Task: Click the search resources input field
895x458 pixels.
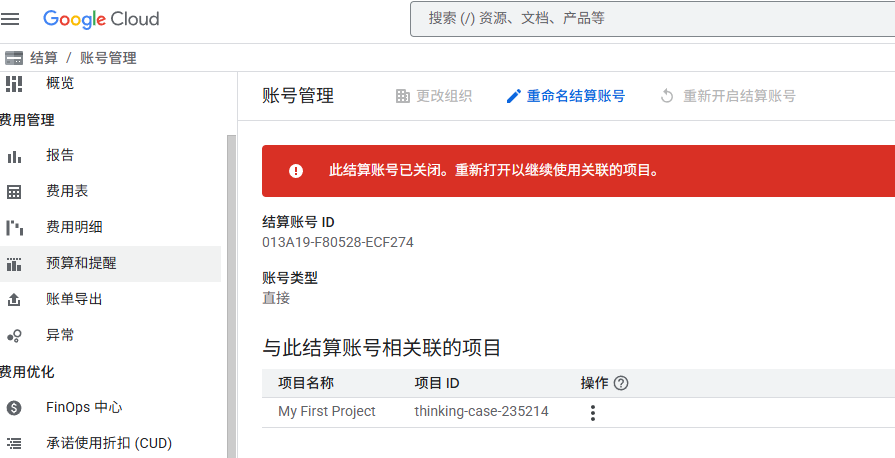Action: [x=652, y=19]
